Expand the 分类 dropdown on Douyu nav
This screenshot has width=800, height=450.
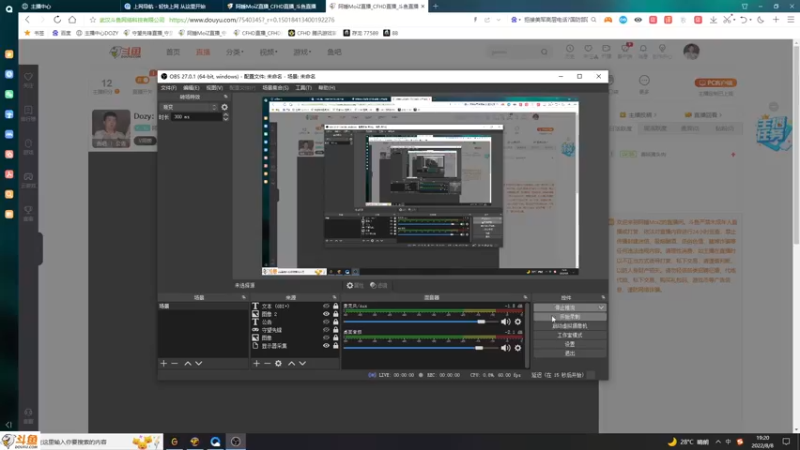click(x=235, y=52)
